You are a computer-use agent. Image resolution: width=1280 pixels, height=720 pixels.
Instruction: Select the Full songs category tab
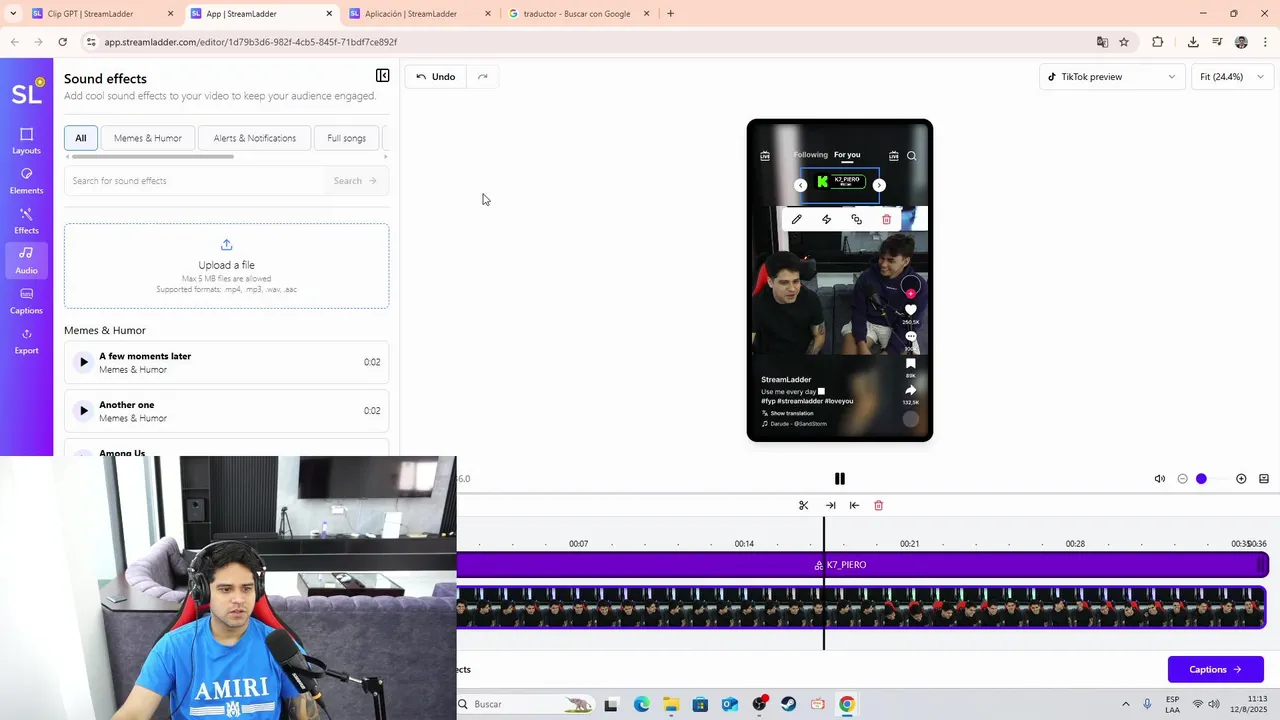(346, 138)
